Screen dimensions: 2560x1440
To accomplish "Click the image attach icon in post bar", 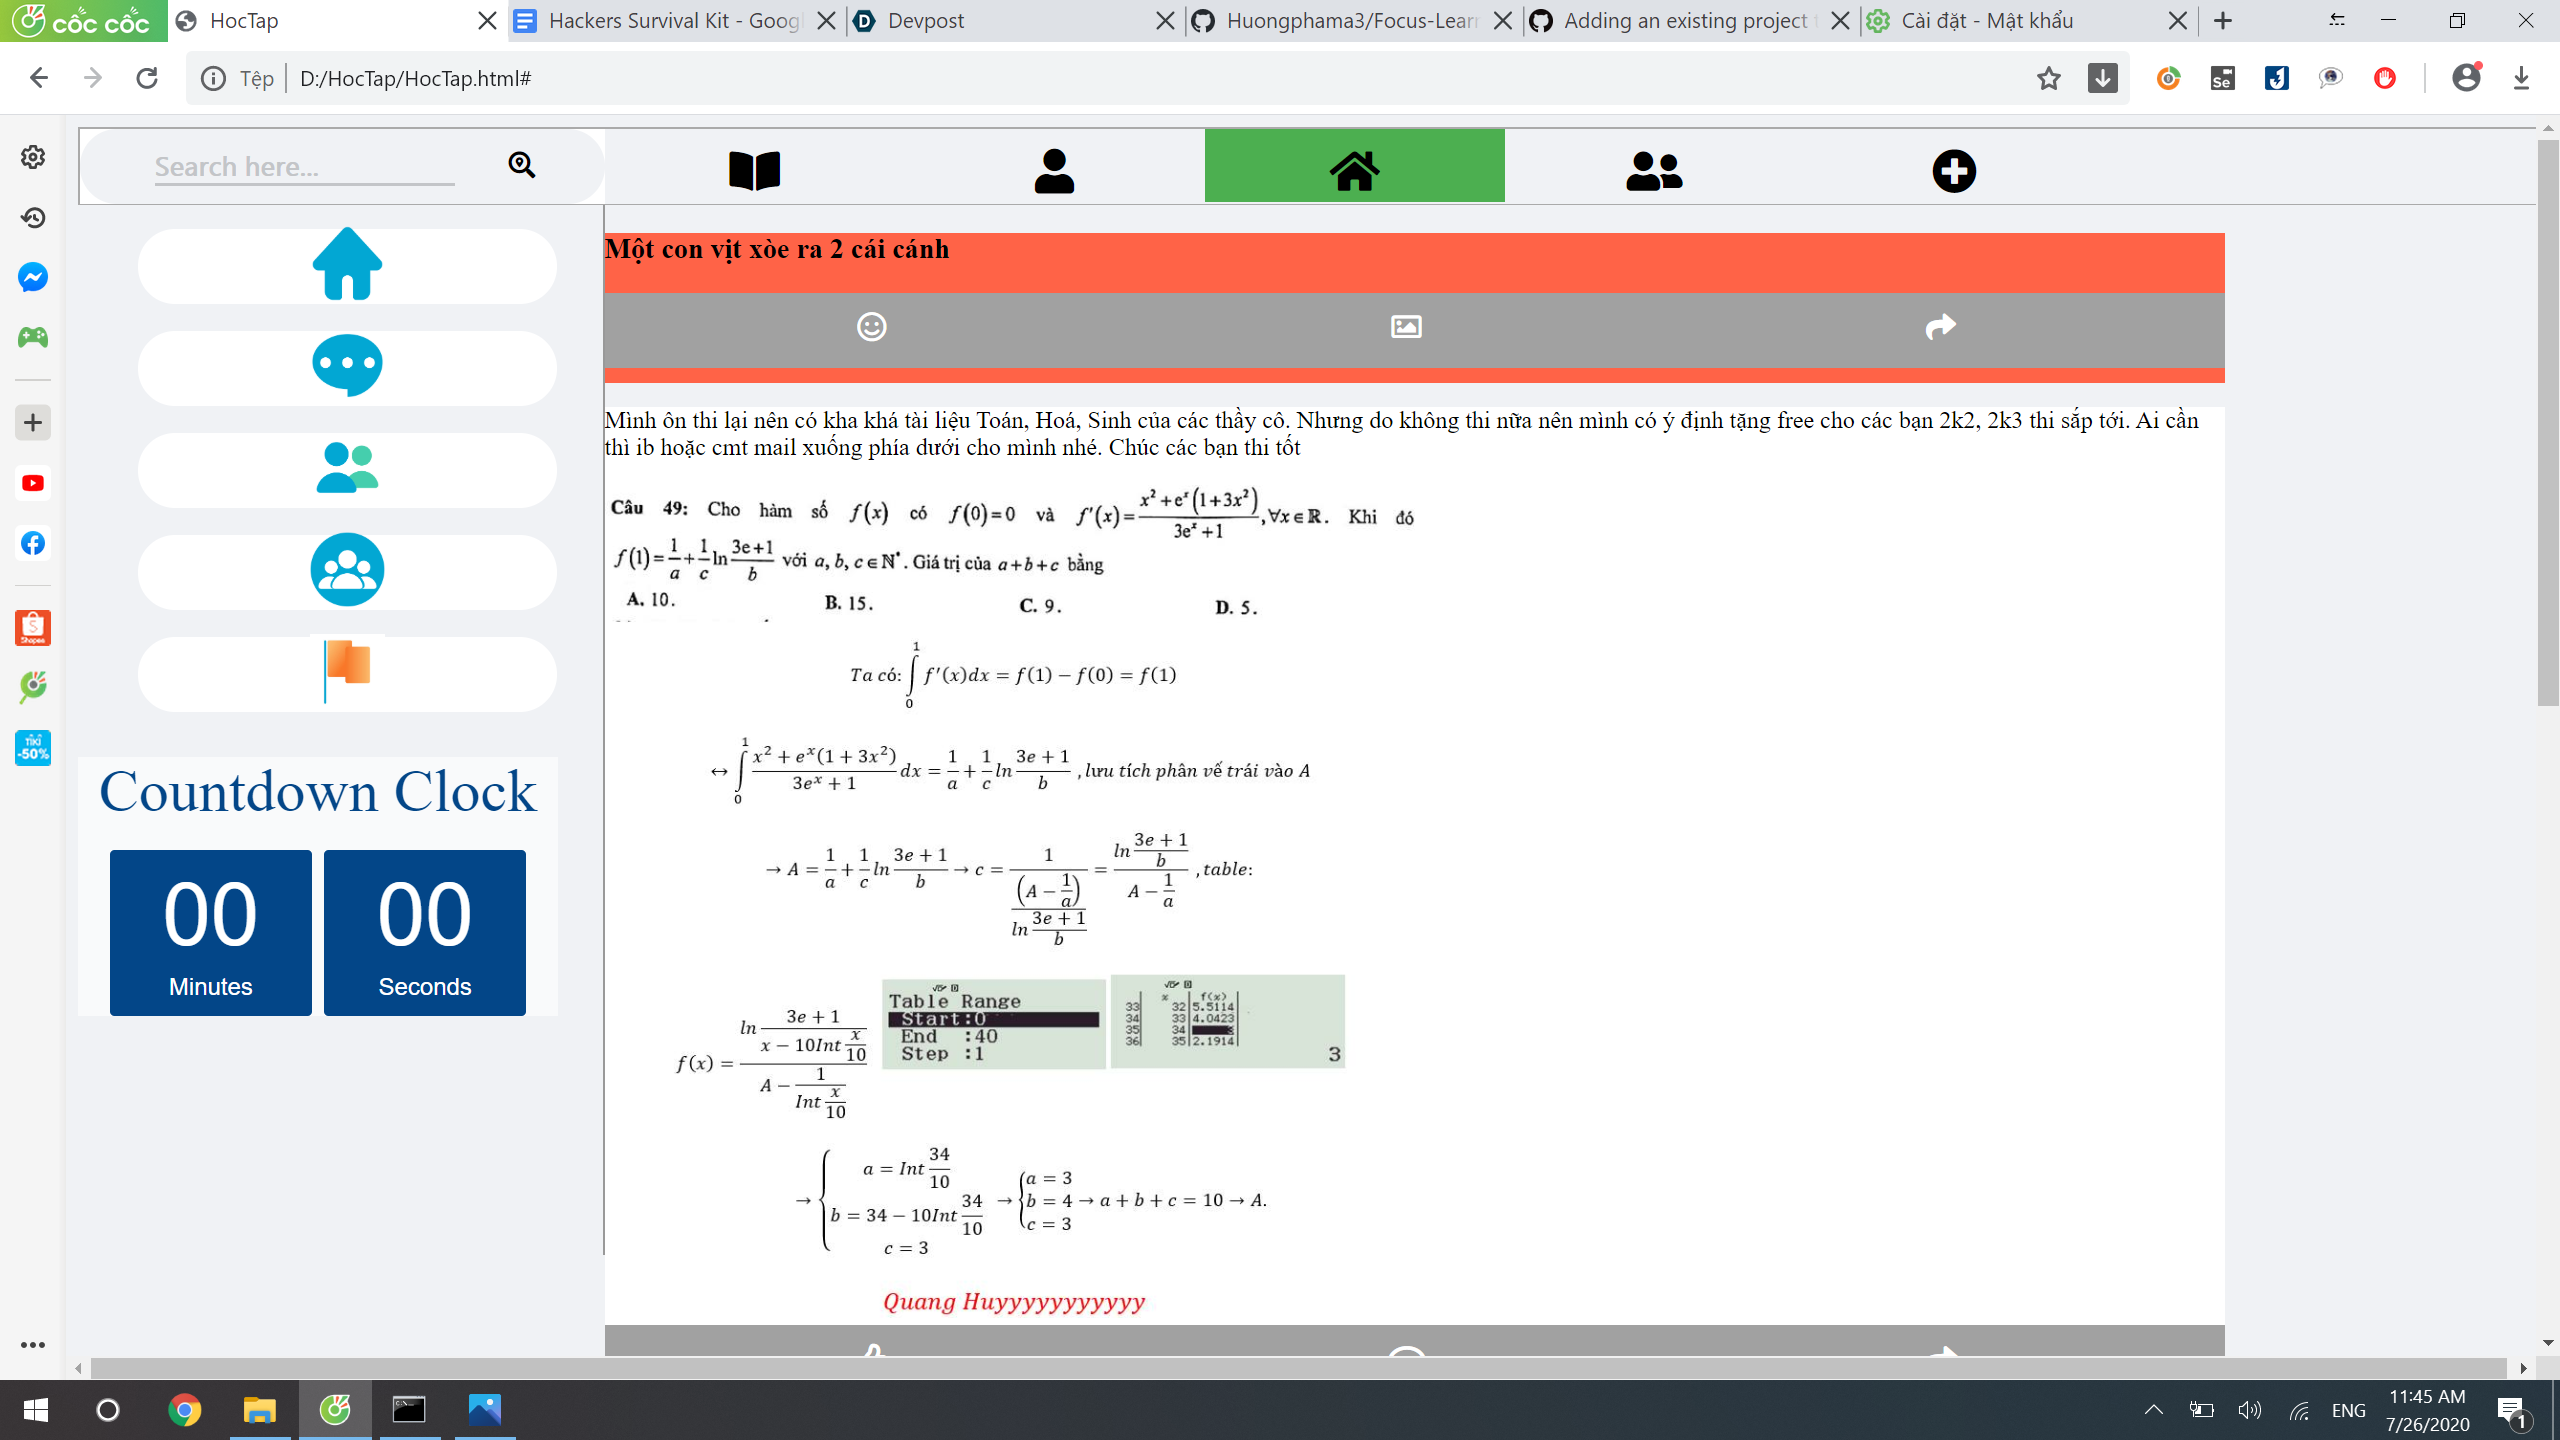I will click(x=1406, y=327).
